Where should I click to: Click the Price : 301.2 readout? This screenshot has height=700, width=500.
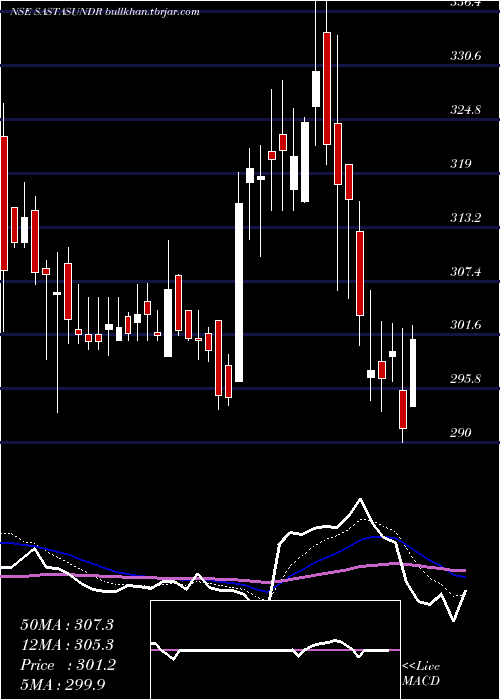point(68,665)
